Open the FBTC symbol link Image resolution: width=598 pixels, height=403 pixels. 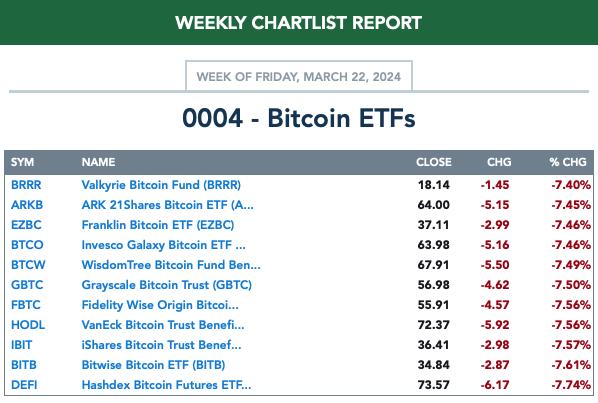26,305
